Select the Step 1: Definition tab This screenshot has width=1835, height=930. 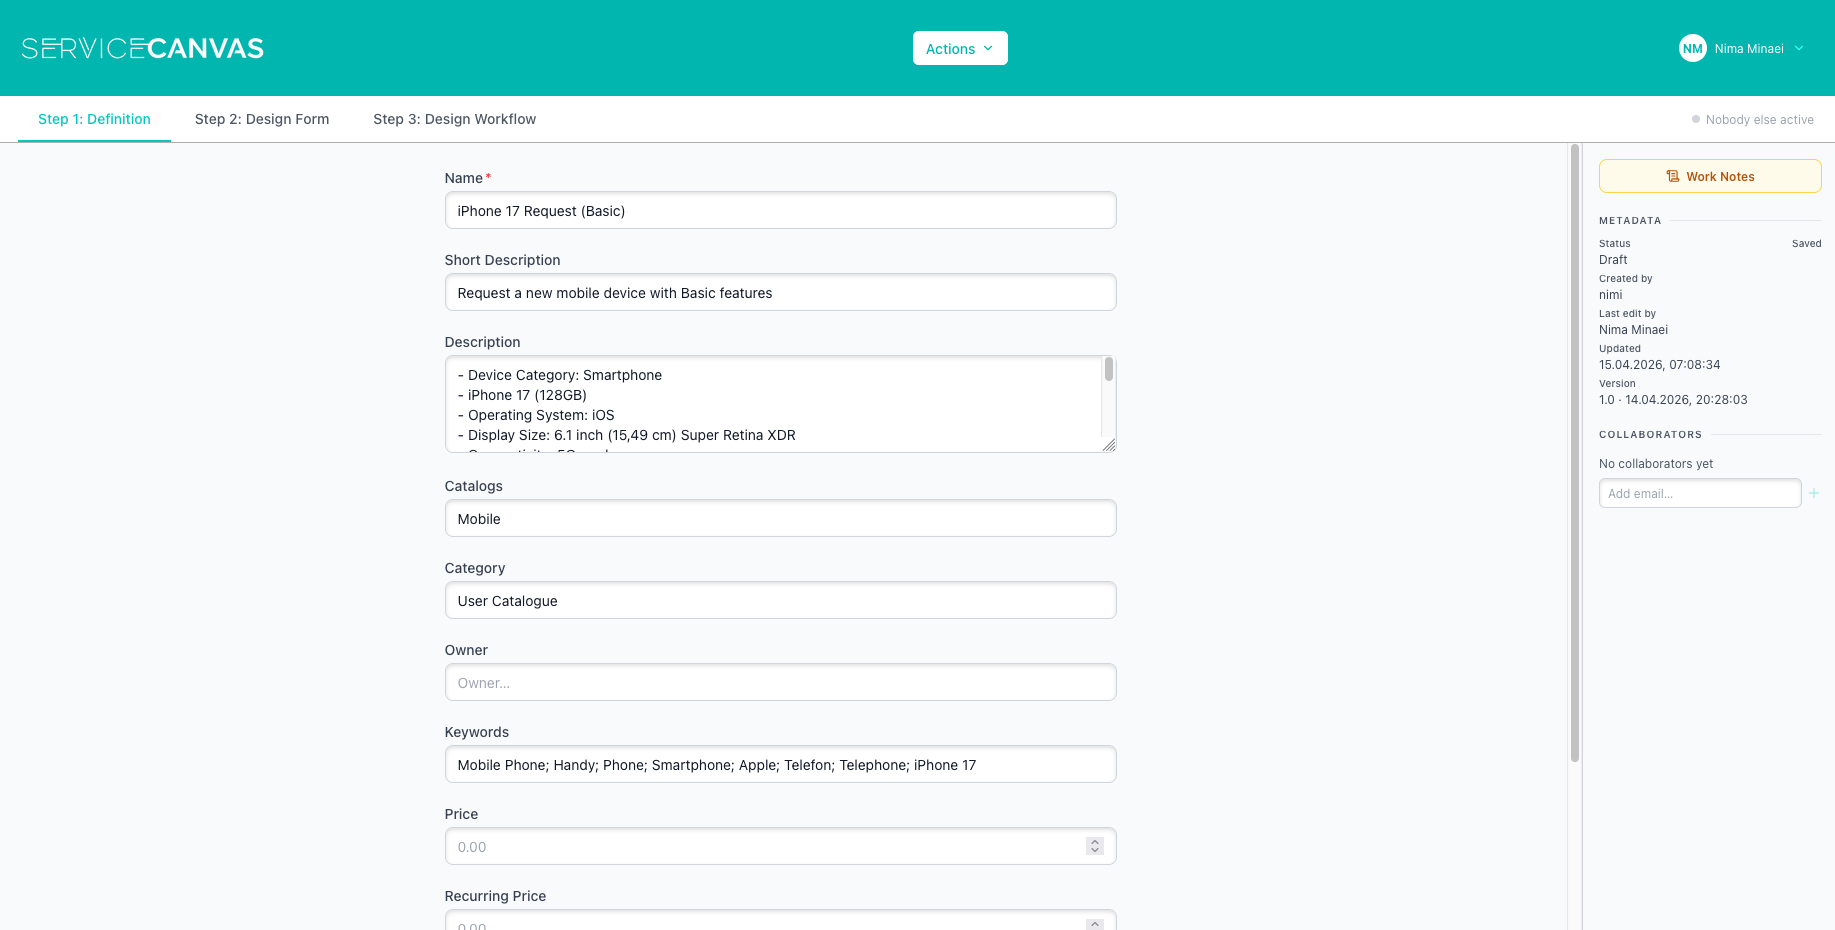pos(94,119)
